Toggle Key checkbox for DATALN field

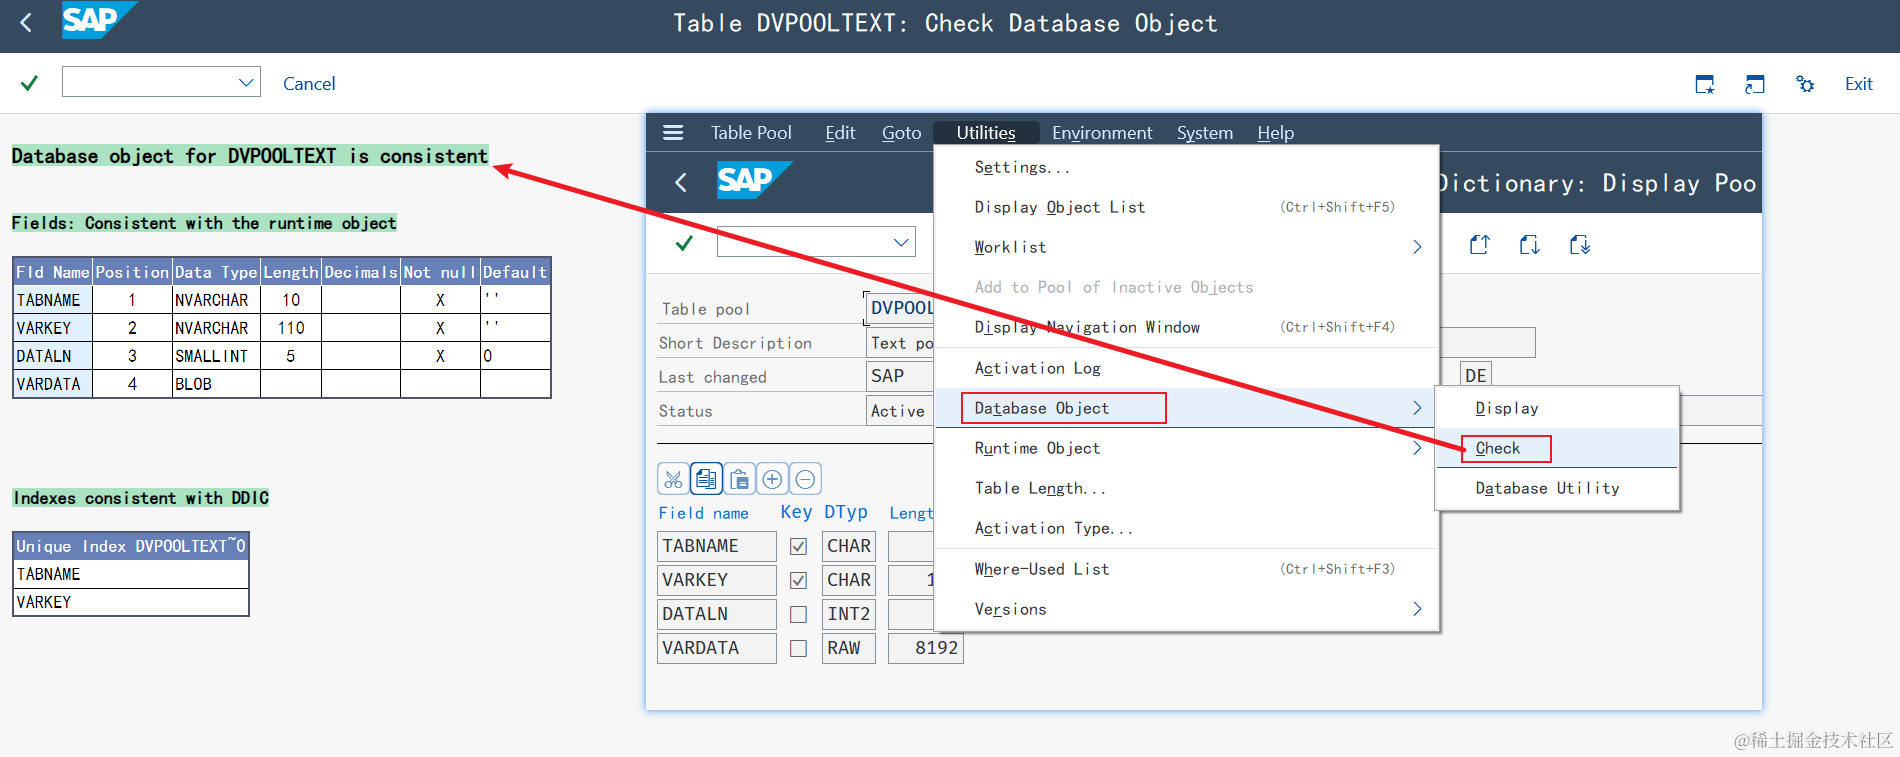(x=798, y=615)
